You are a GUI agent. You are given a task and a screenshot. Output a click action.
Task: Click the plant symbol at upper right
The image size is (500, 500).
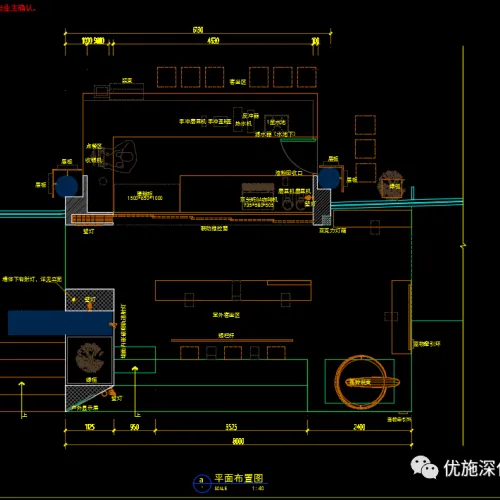391,184
